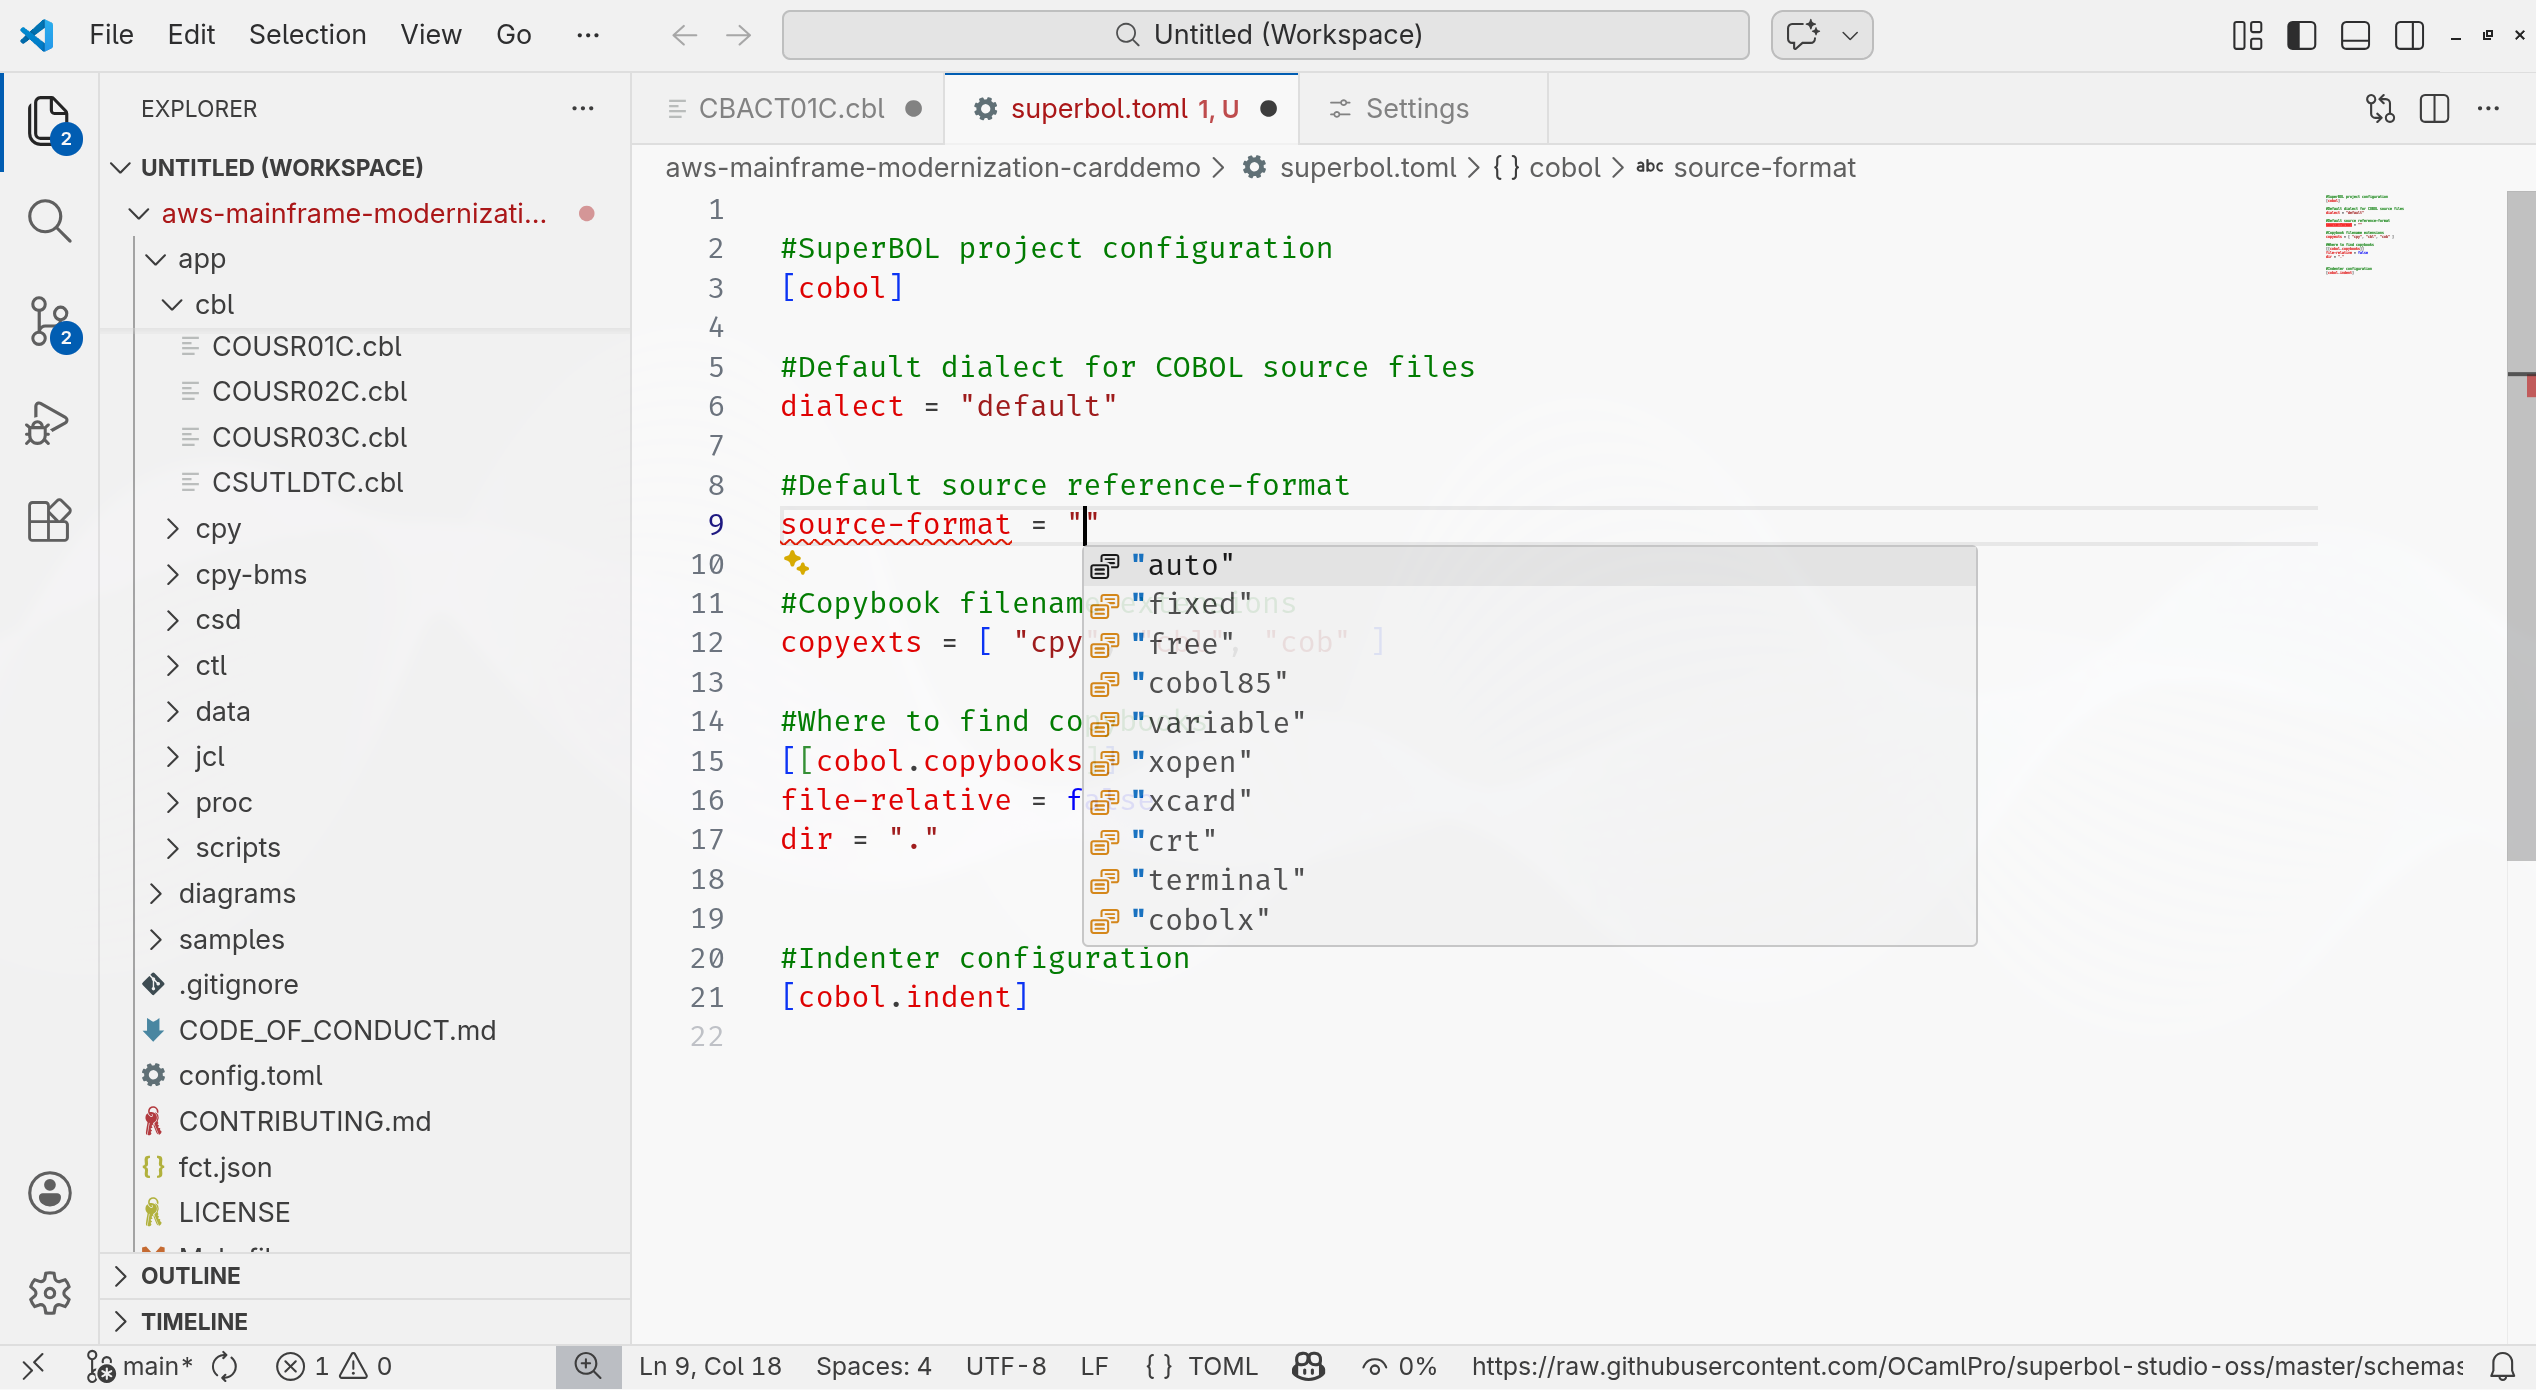The height and width of the screenshot is (1390, 2536).
Task: Open the VS Code application icon menu
Action: (37, 35)
